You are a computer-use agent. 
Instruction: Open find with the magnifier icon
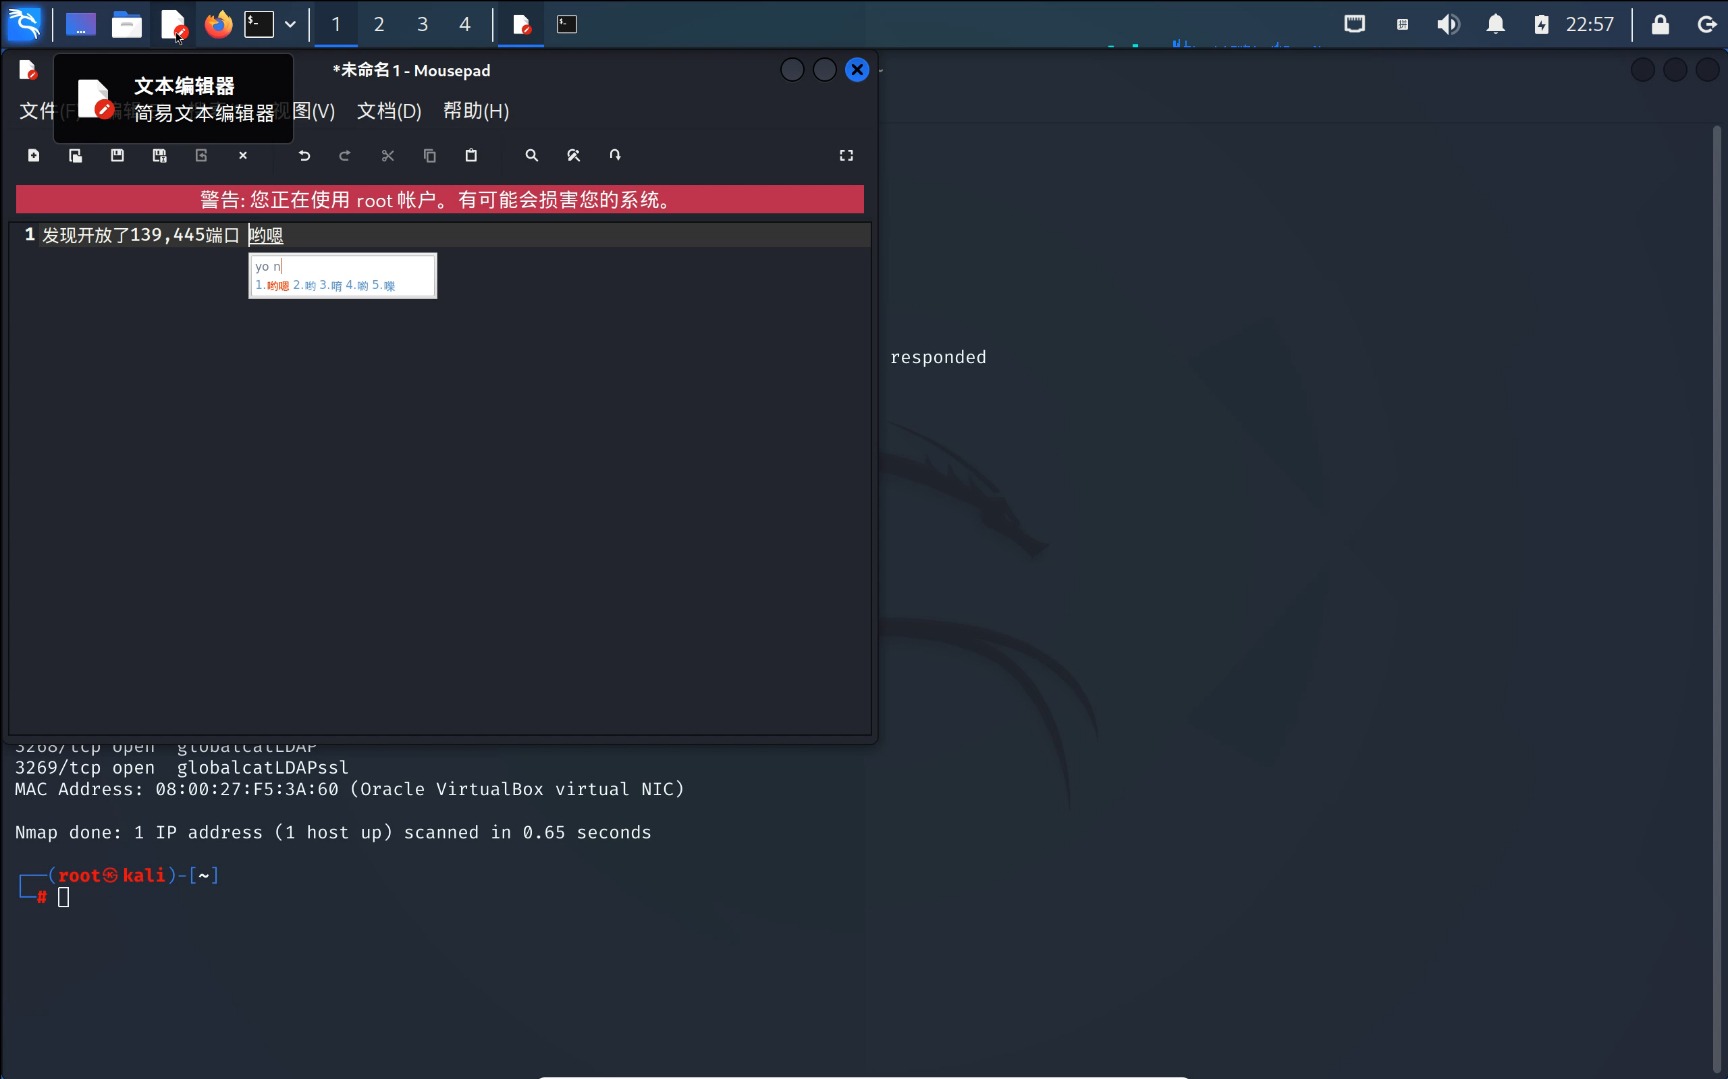pyautogui.click(x=532, y=155)
